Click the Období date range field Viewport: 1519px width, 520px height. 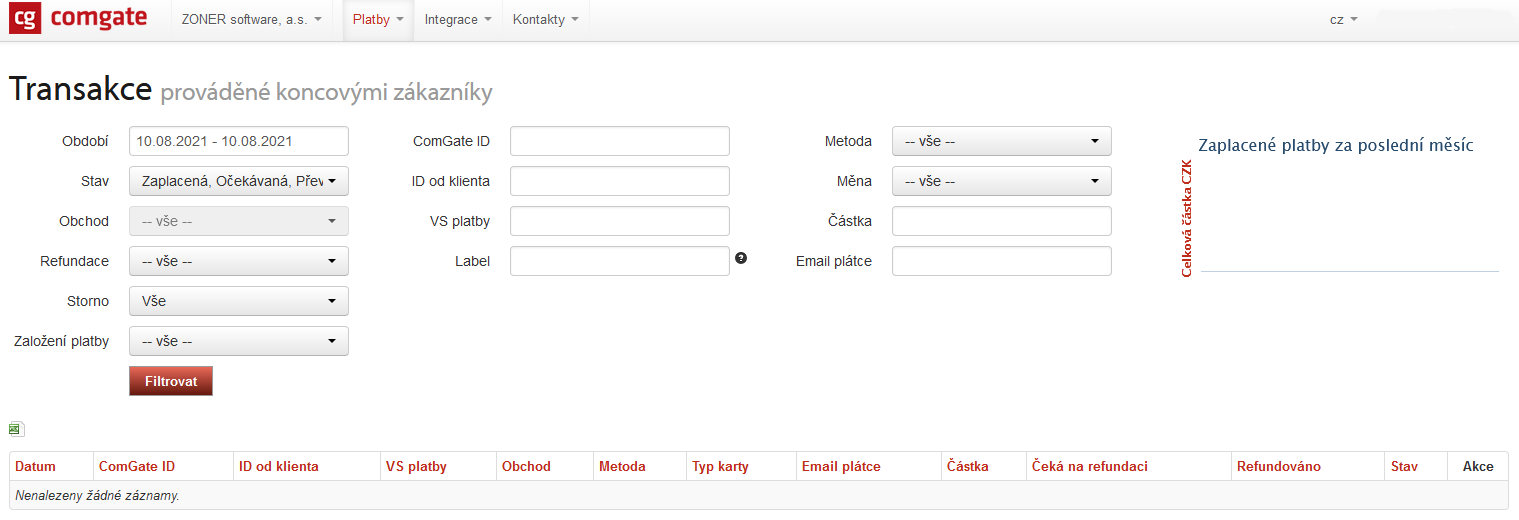[238, 141]
